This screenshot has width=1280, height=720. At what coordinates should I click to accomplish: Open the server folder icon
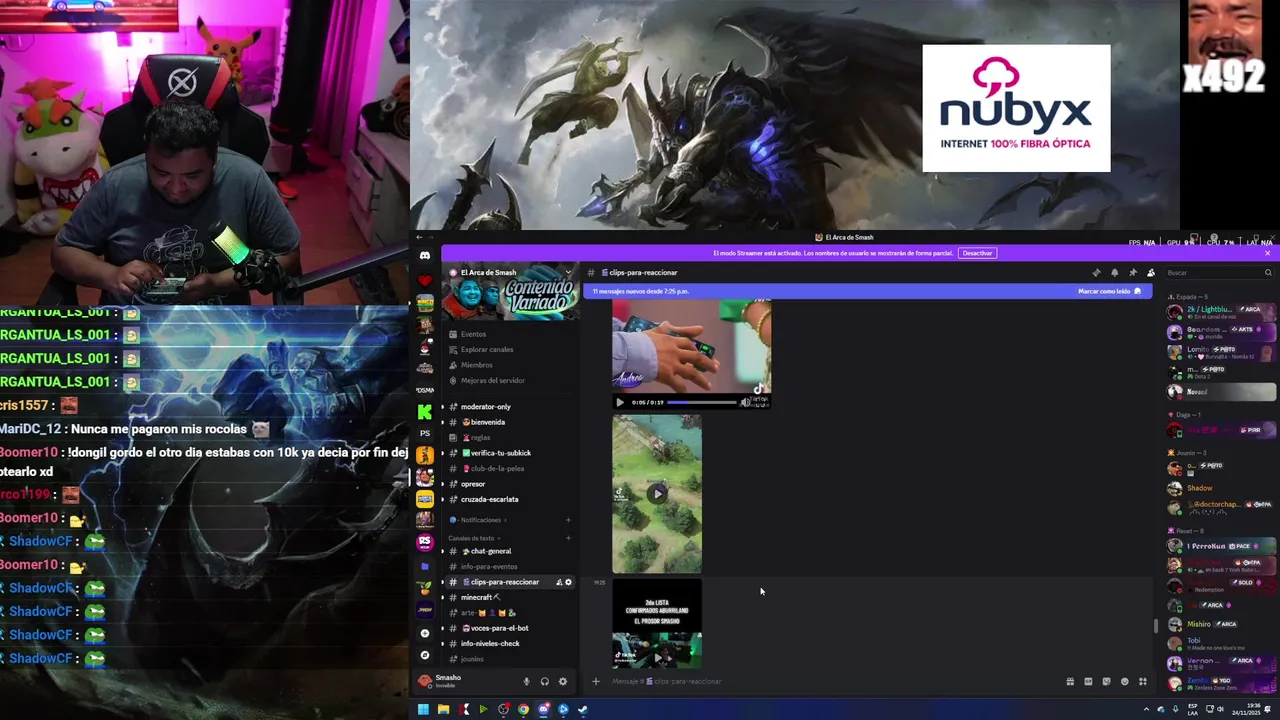click(425, 566)
